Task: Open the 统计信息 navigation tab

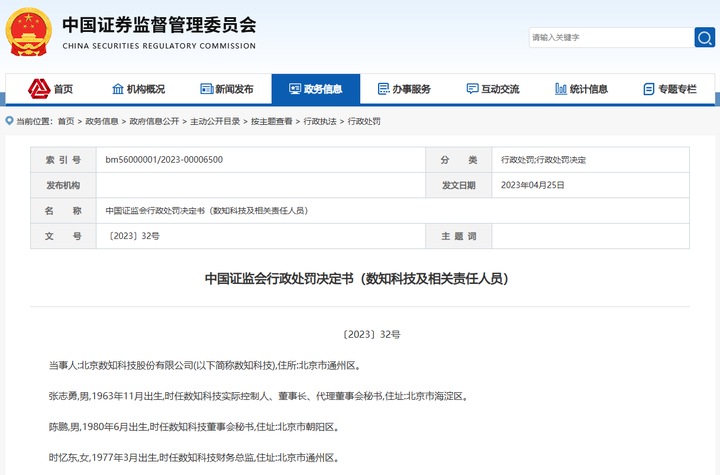Action: pos(582,89)
